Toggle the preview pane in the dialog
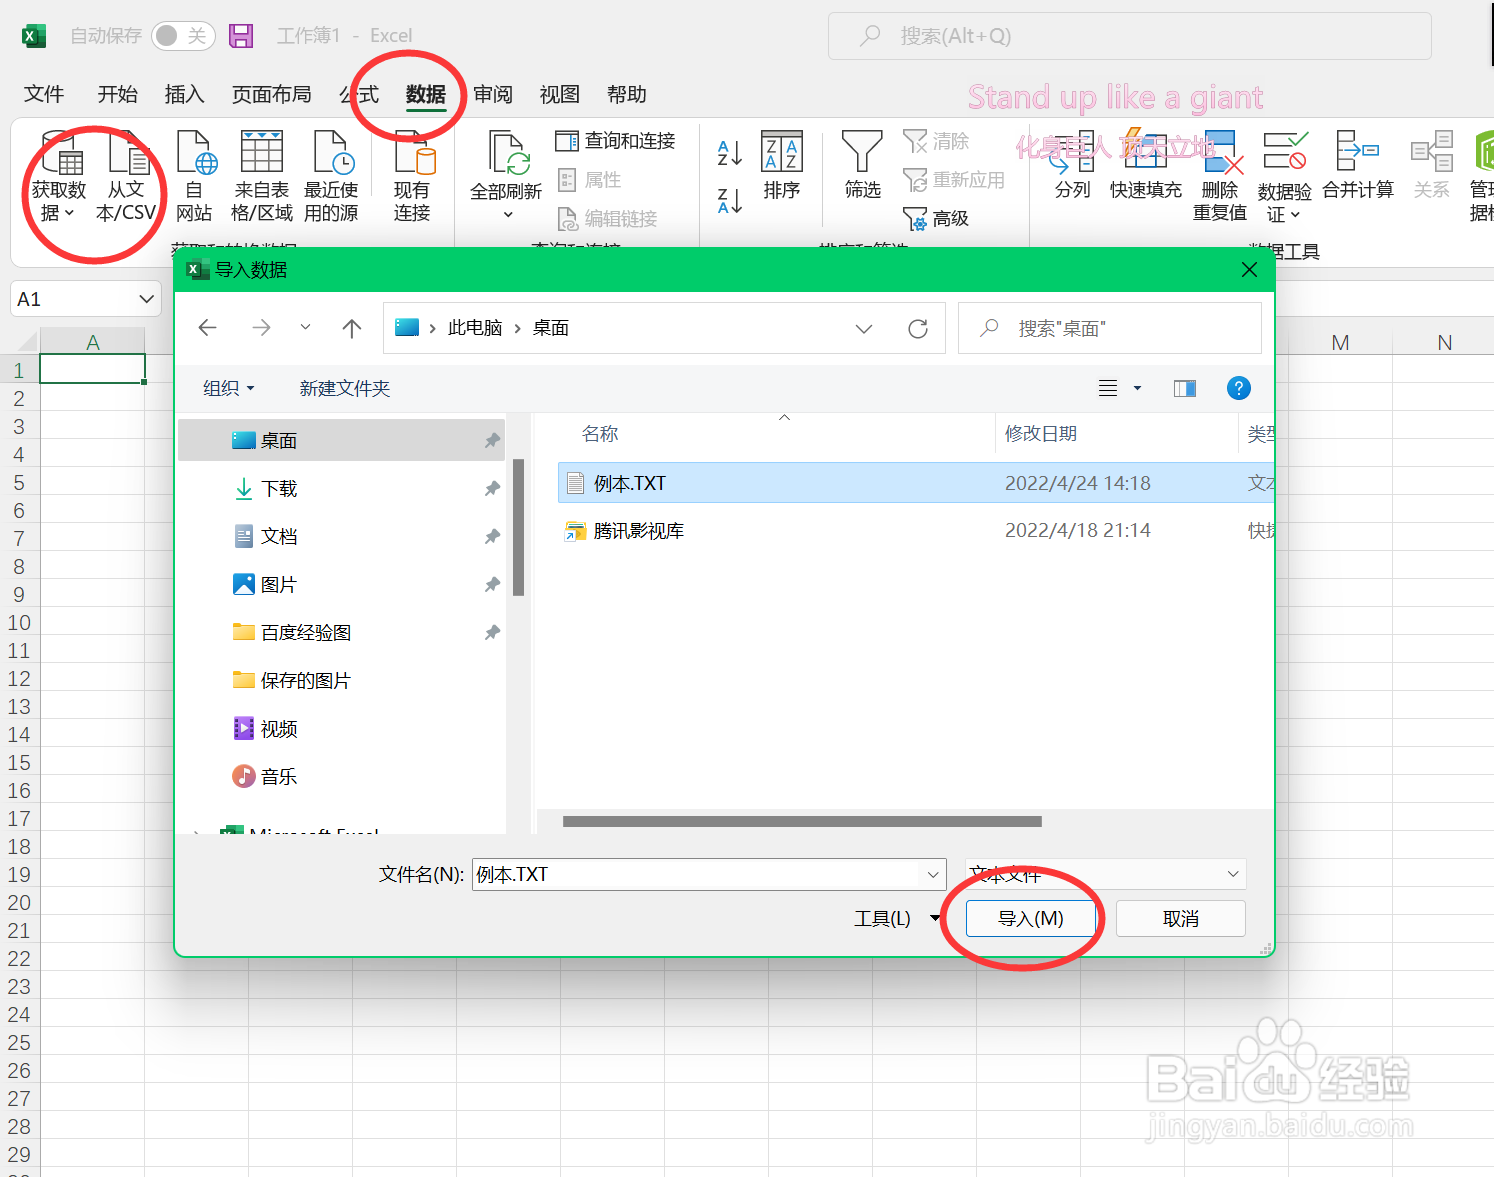The width and height of the screenshot is (1494, 1177). [x=1184, y=388]
